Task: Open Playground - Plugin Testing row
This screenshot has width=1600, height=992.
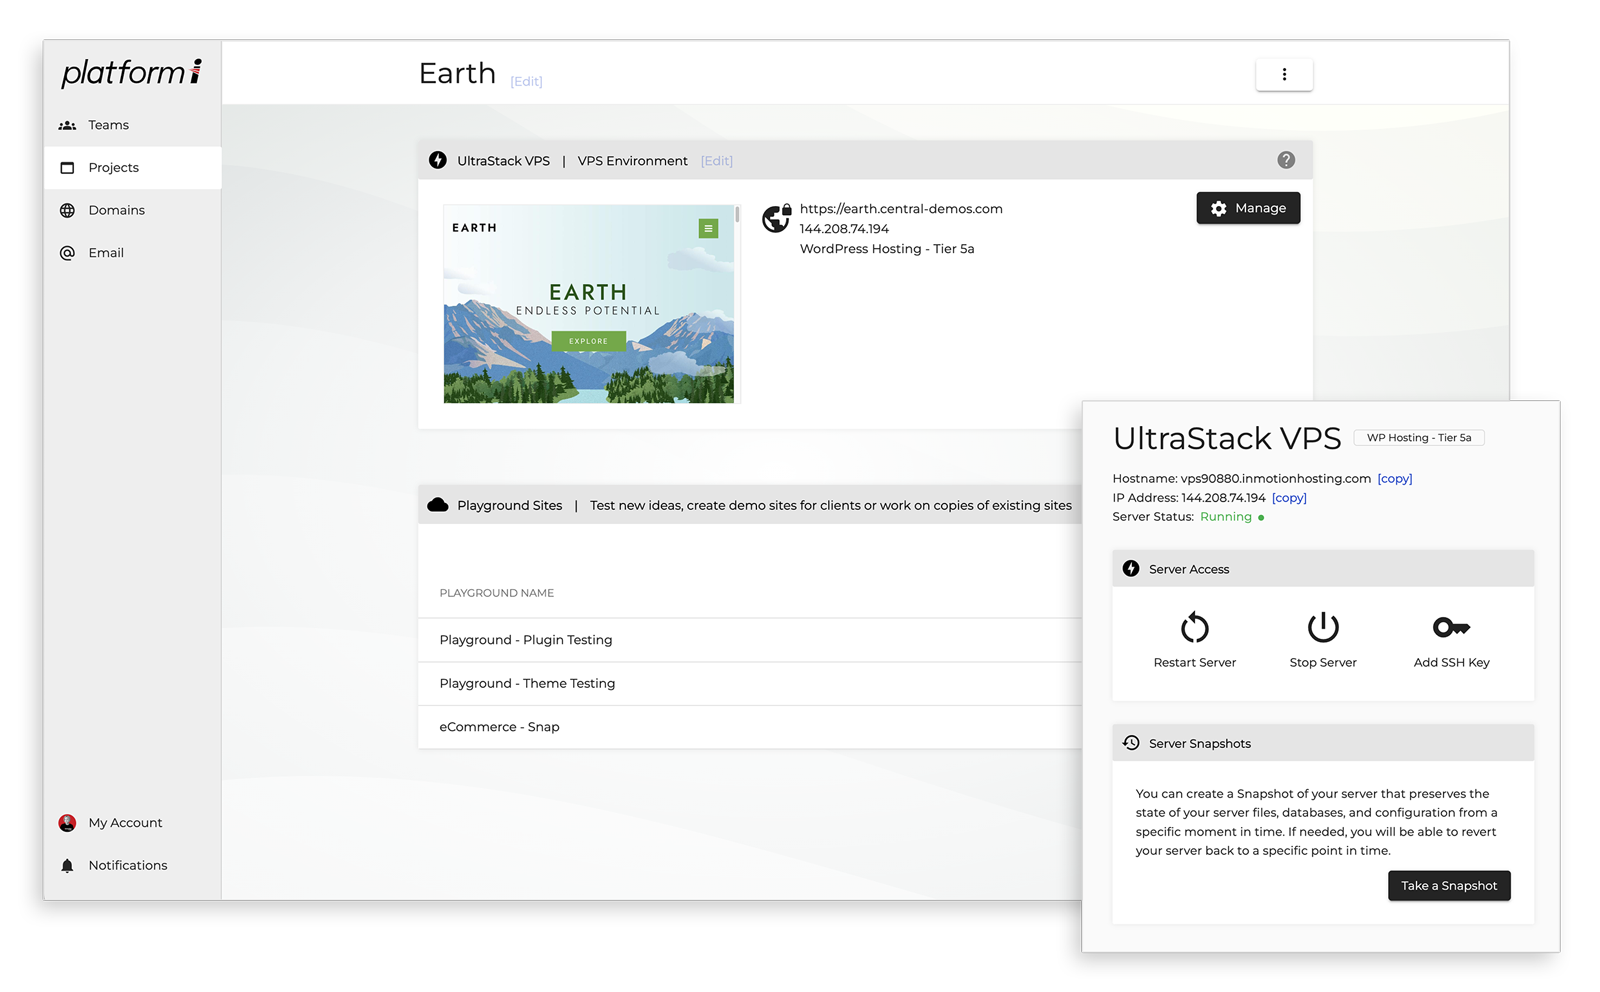Action: (526, 640)
